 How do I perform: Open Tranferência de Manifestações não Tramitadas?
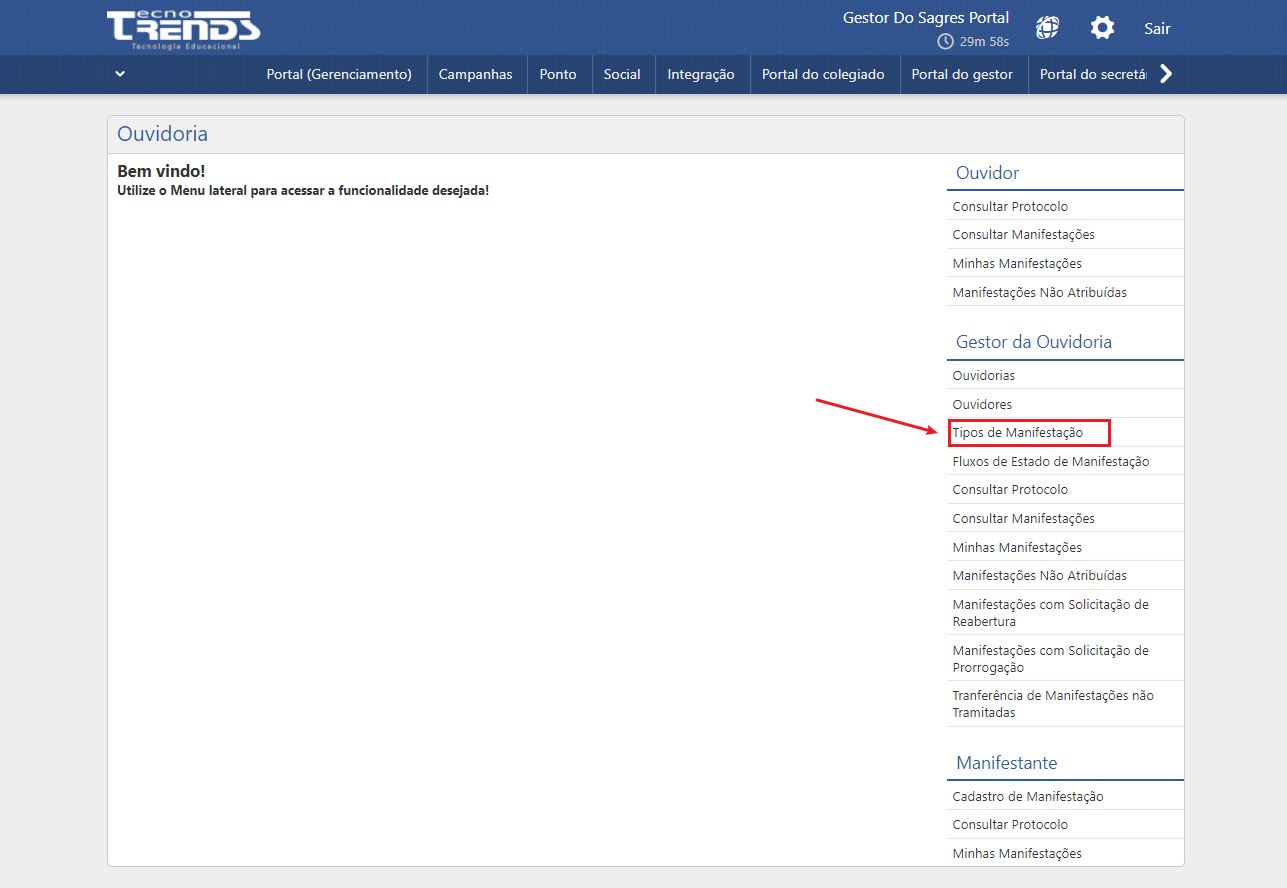(x=1052, y=704)
